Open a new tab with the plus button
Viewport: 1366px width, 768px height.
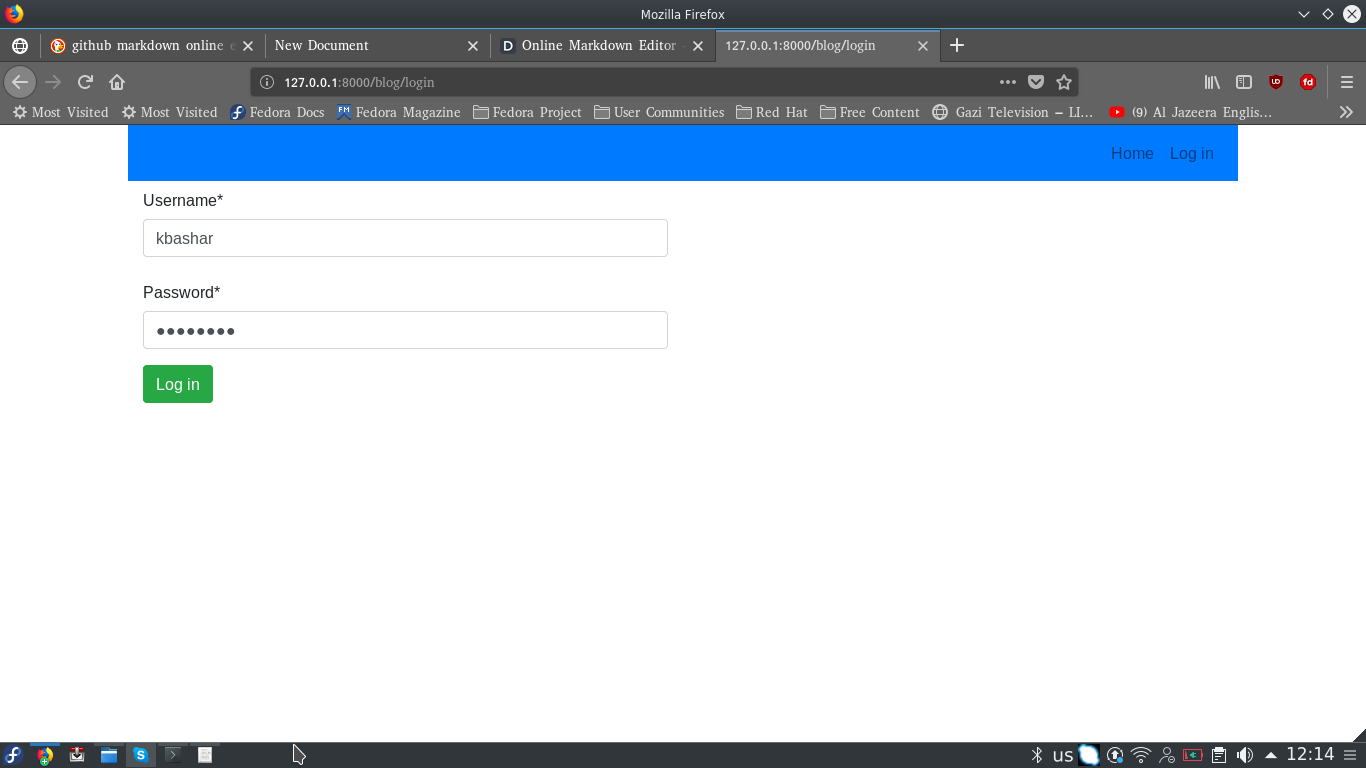[x=957, y=45]
